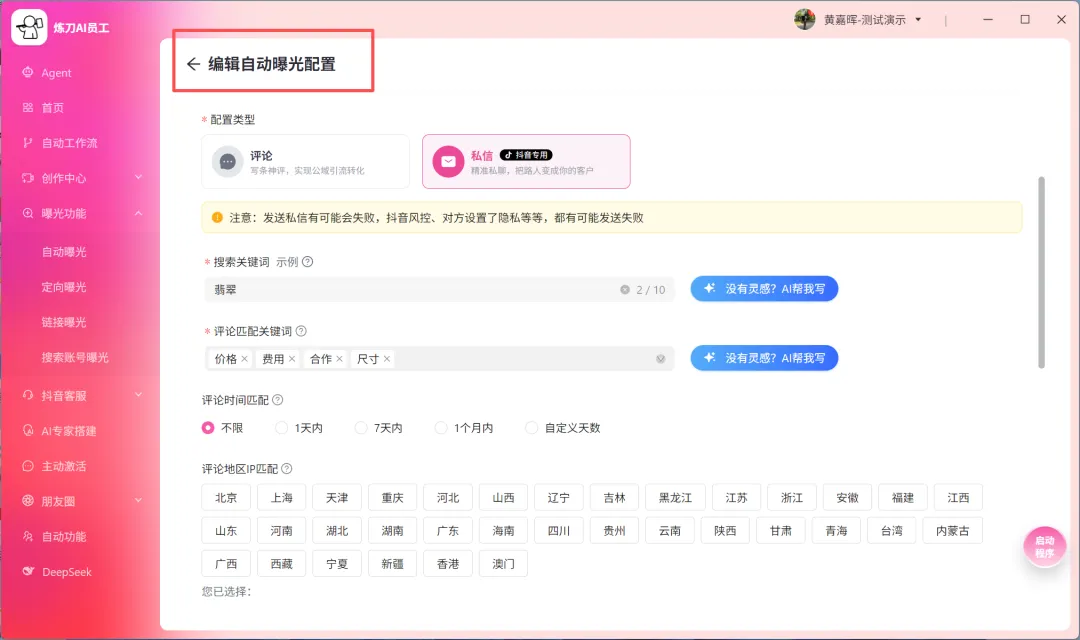The image size is (1080, 640).
Task: Go back using the arrow beside 编辑自动曝光配置
Action: pyautogui.click(x=194, y=62)
